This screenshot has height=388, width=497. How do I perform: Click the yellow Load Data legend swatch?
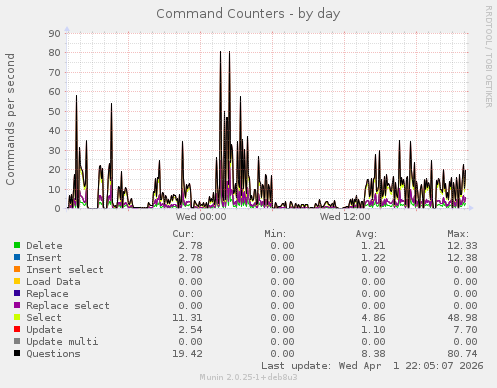(x=17, y=281)
